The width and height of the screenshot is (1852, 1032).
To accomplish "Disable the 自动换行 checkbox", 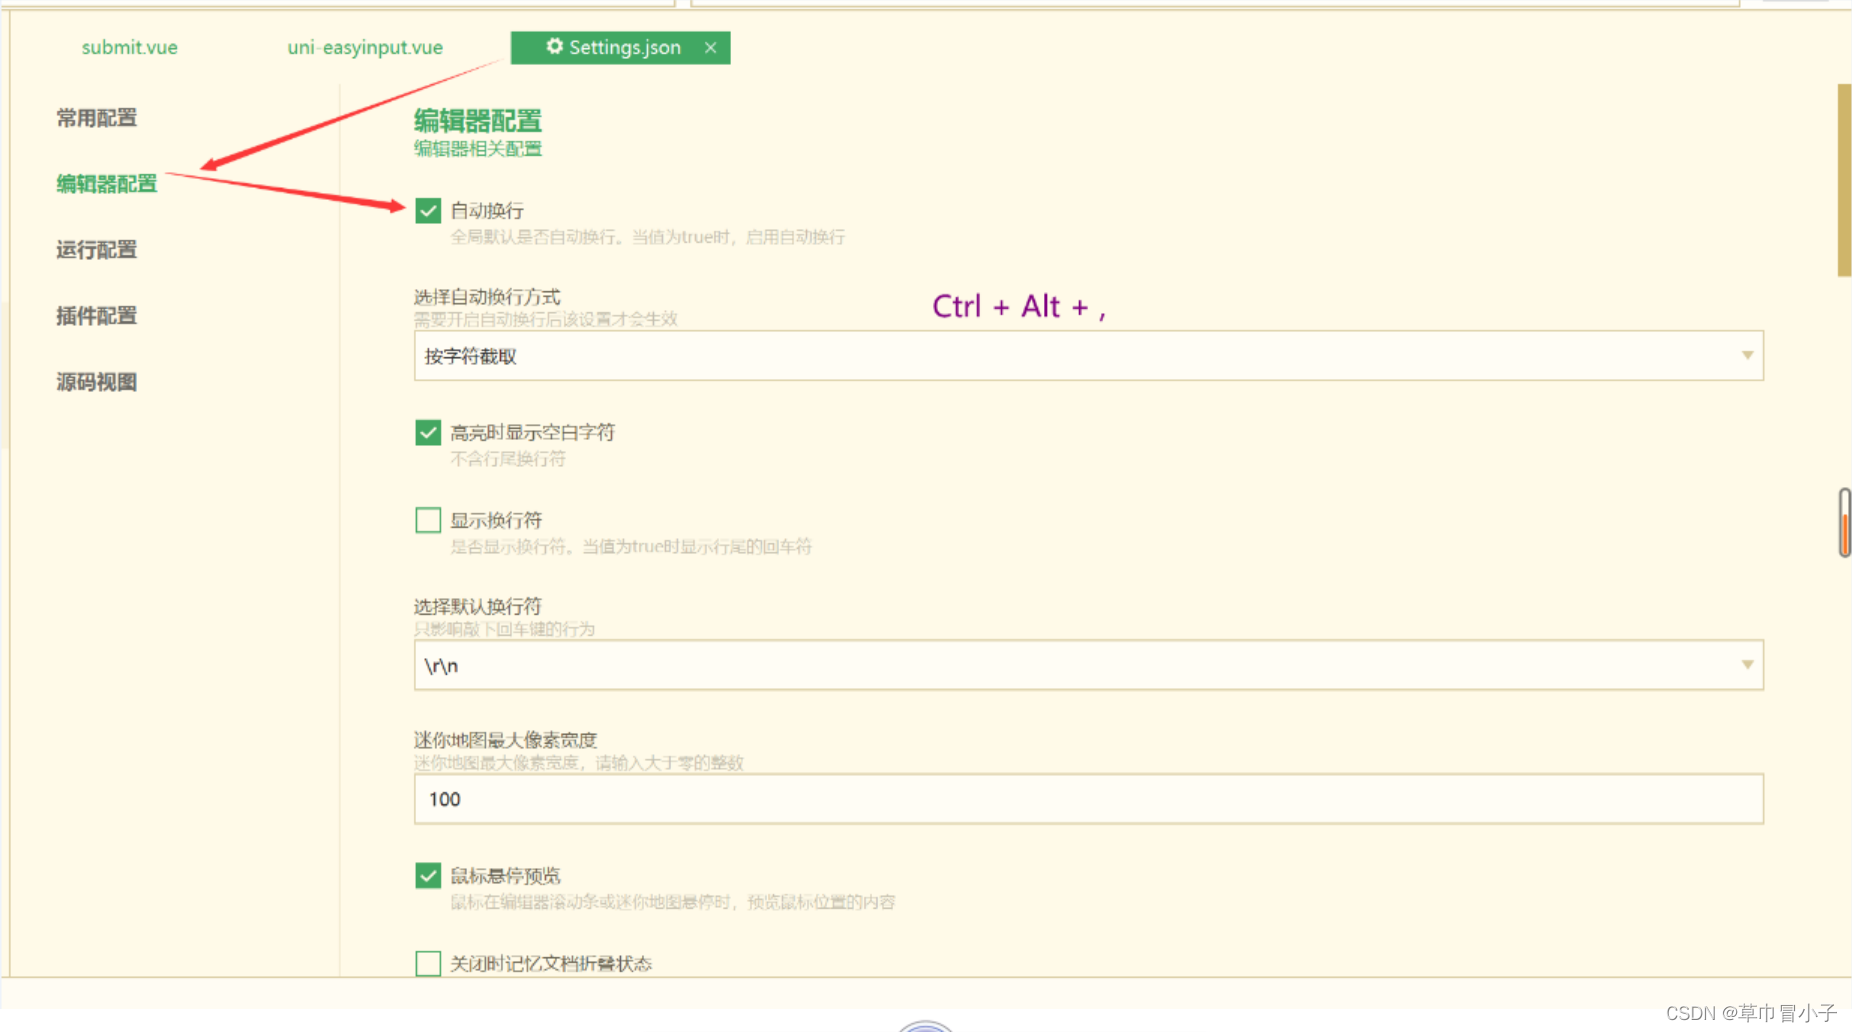I will click(428, 210).
